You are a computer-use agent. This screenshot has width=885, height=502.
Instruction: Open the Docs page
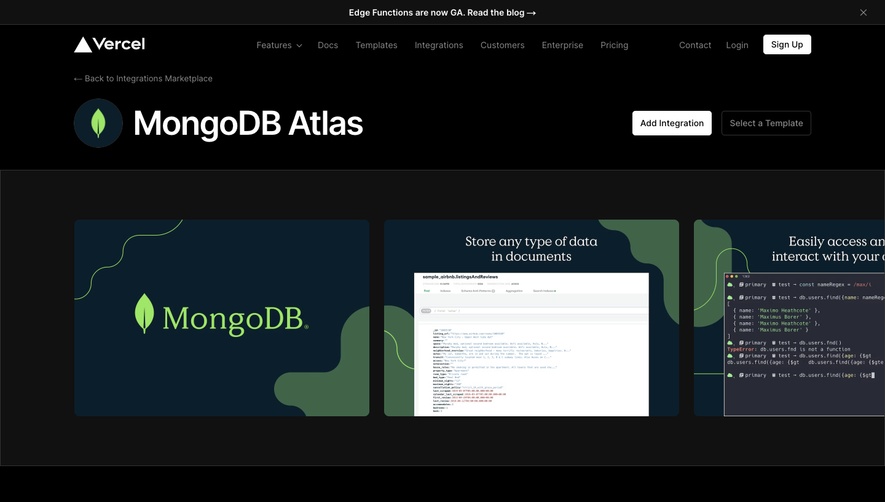(x=327, y=45)
